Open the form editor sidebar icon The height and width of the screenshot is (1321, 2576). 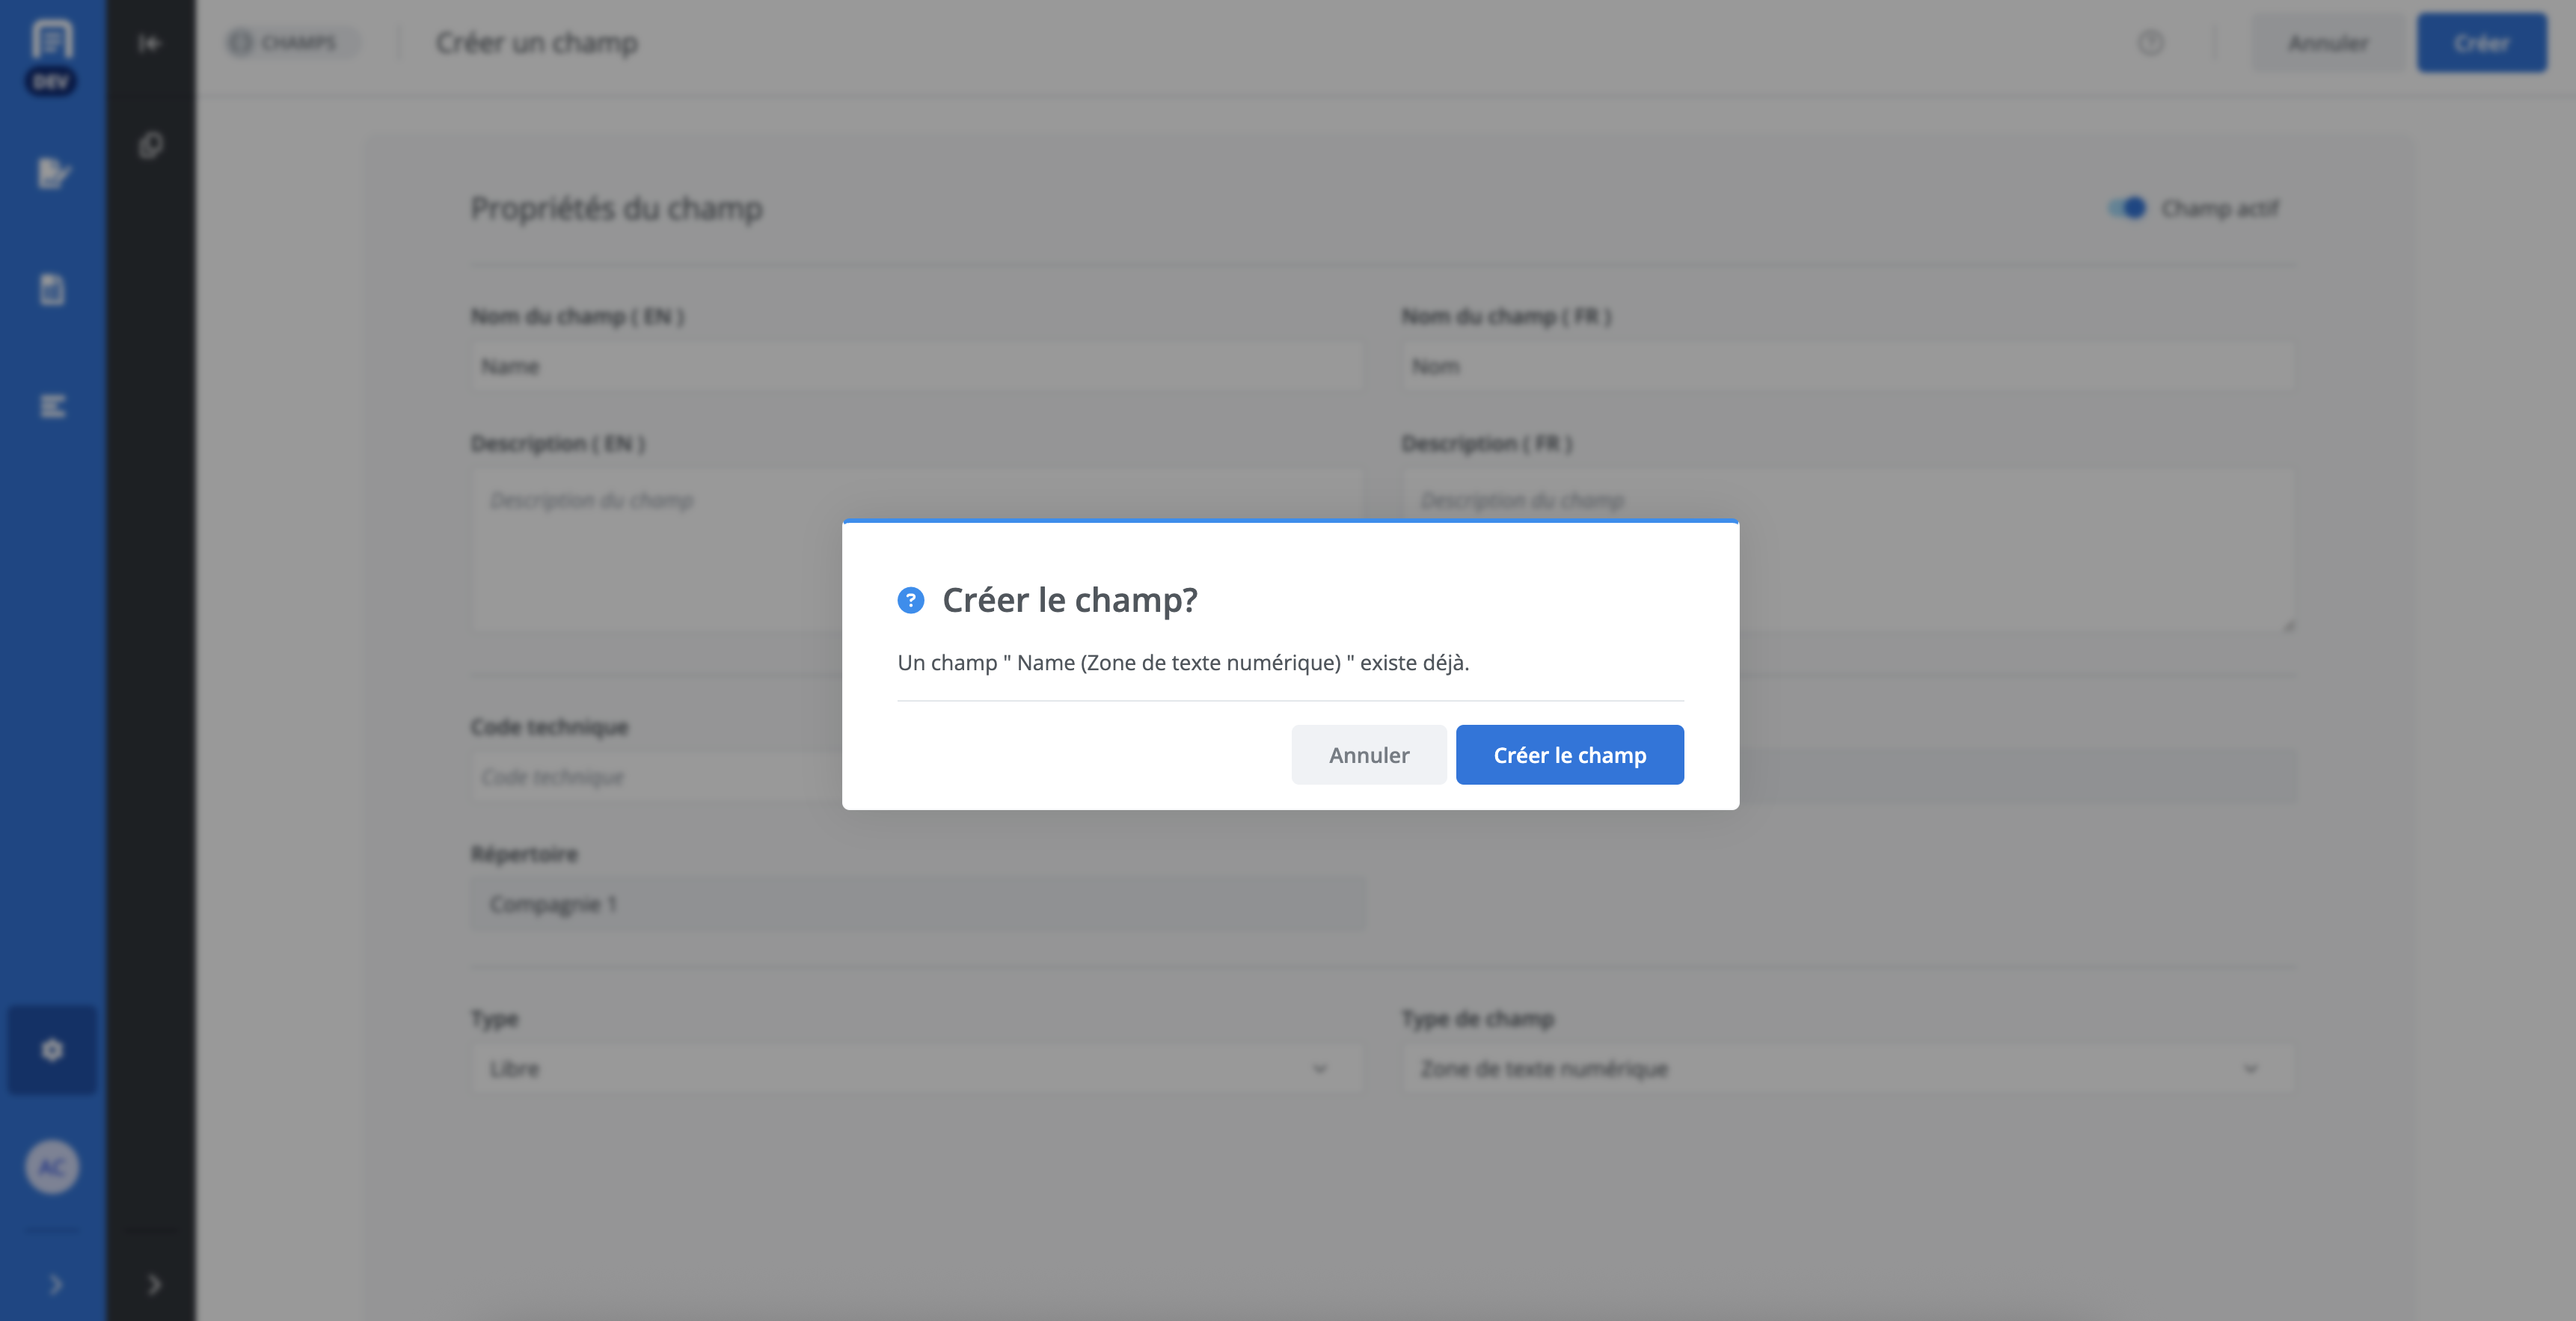pos(52,174)
